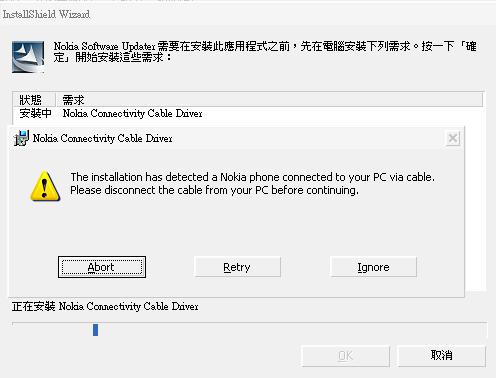Image resolution: width=496 pixels, height=378 pixels.
Task: Click the Nokia Connectivity Cable Driver dialog icon
Action: click(21, 138)
